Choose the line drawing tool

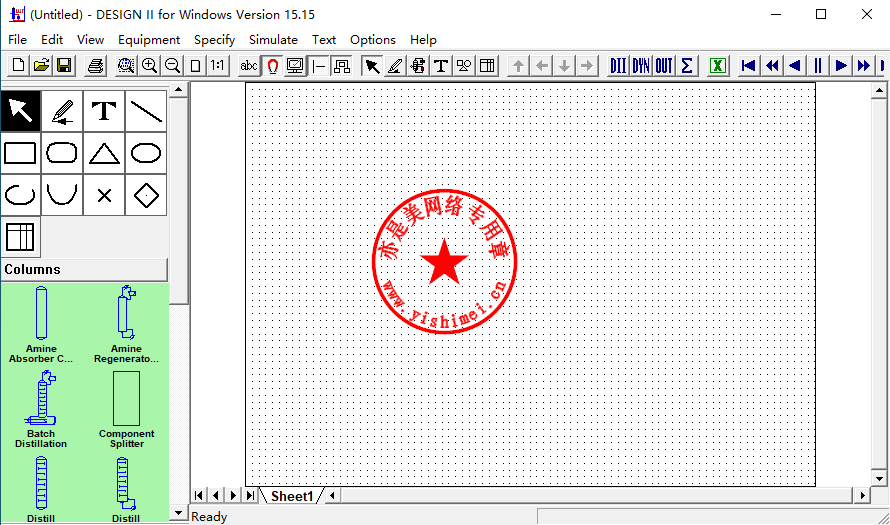[146, 111]
